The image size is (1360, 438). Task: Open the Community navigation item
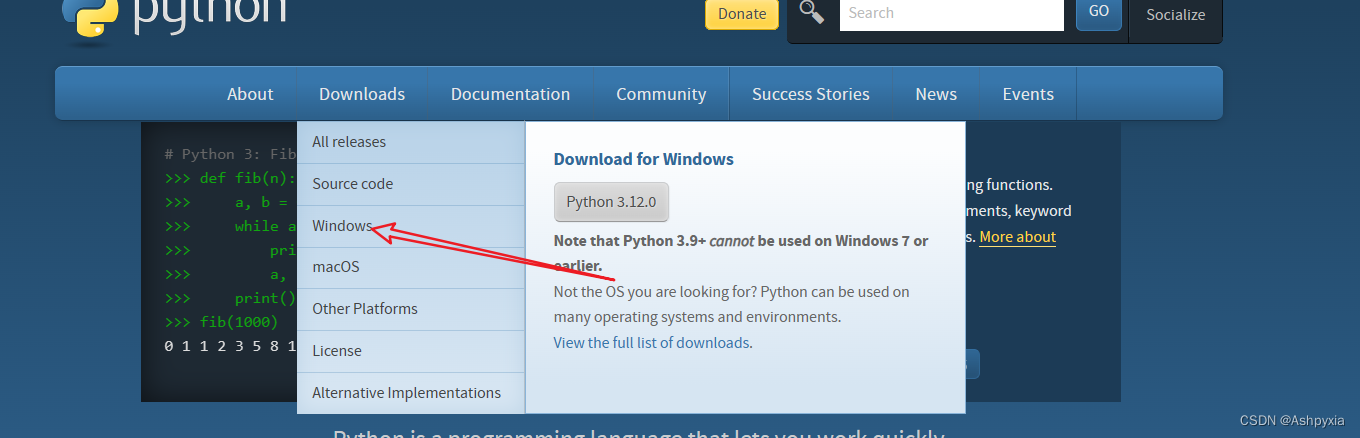click(661, 94)
